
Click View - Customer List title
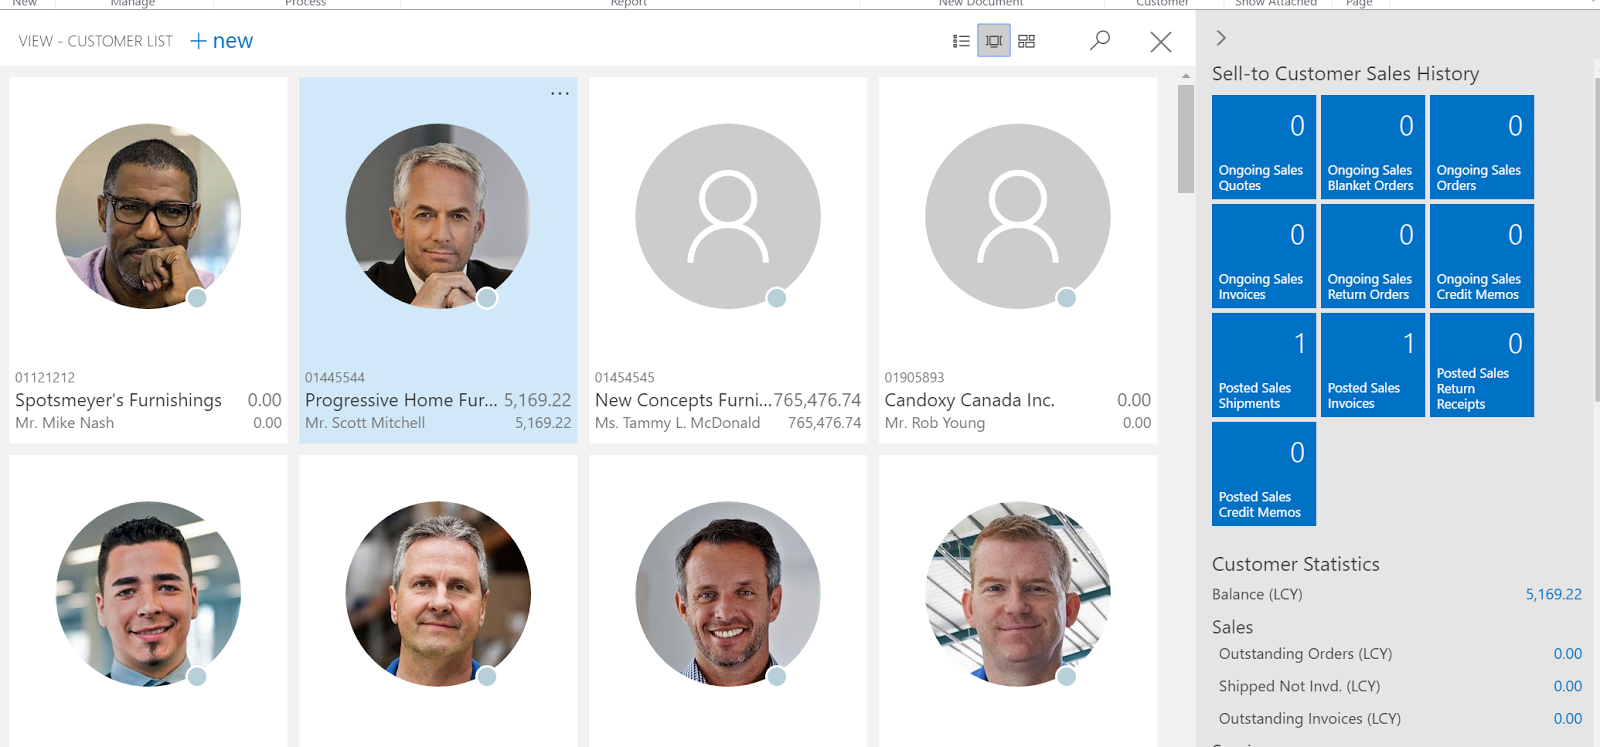[x=95, y=41]
